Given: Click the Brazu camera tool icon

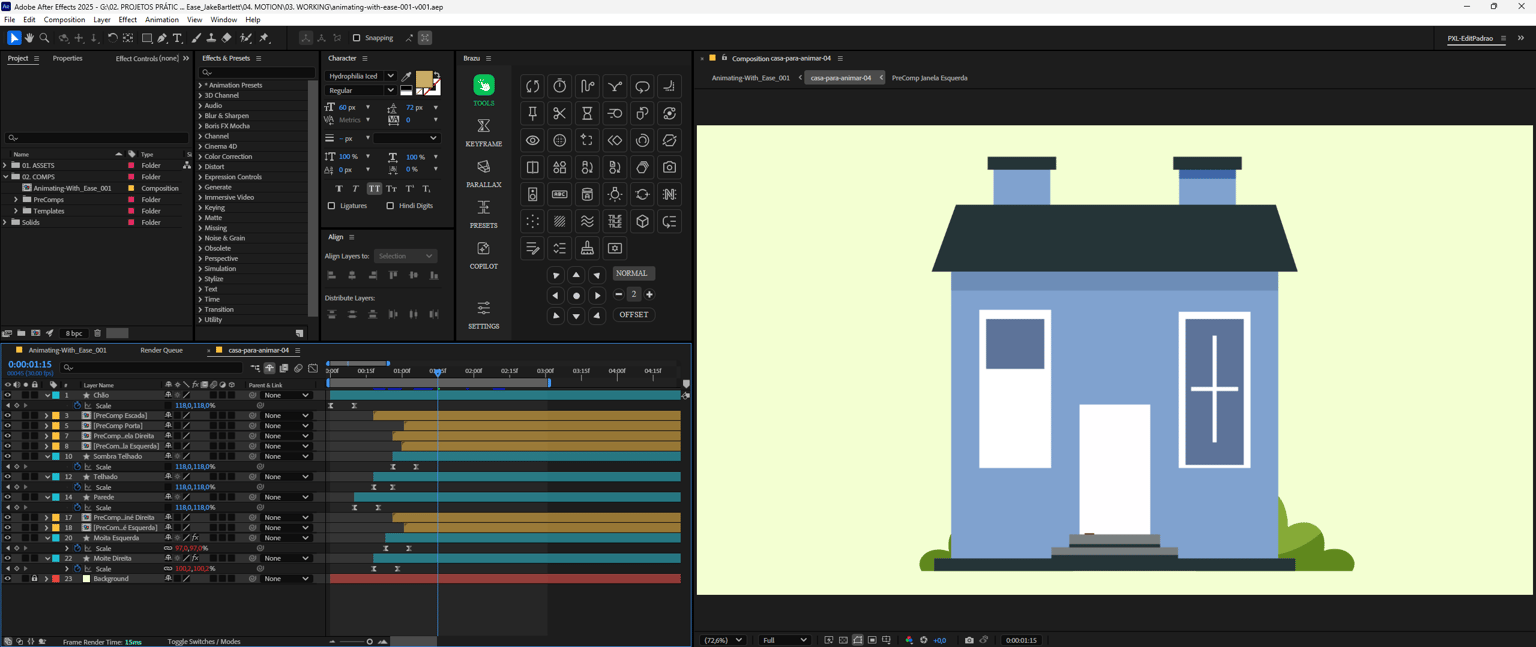Looking at the screenshot, I should click(x=670, y=167).
